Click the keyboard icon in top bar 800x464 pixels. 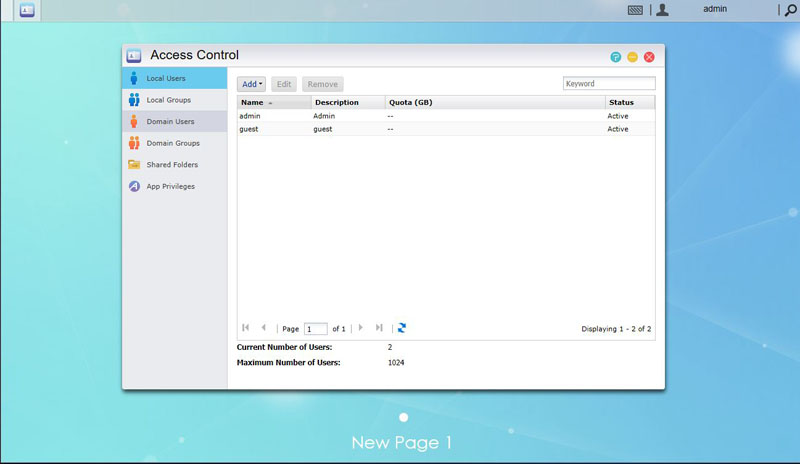636,10
